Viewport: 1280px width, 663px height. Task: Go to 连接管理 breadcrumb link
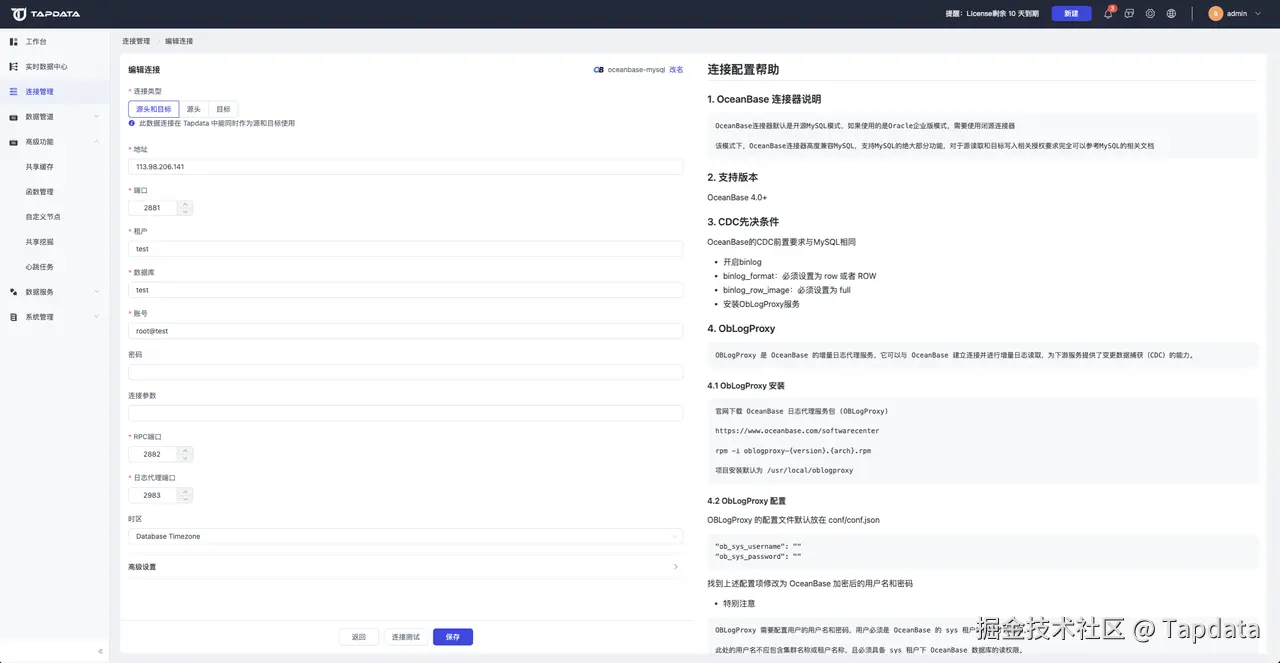tap(136, 41)
